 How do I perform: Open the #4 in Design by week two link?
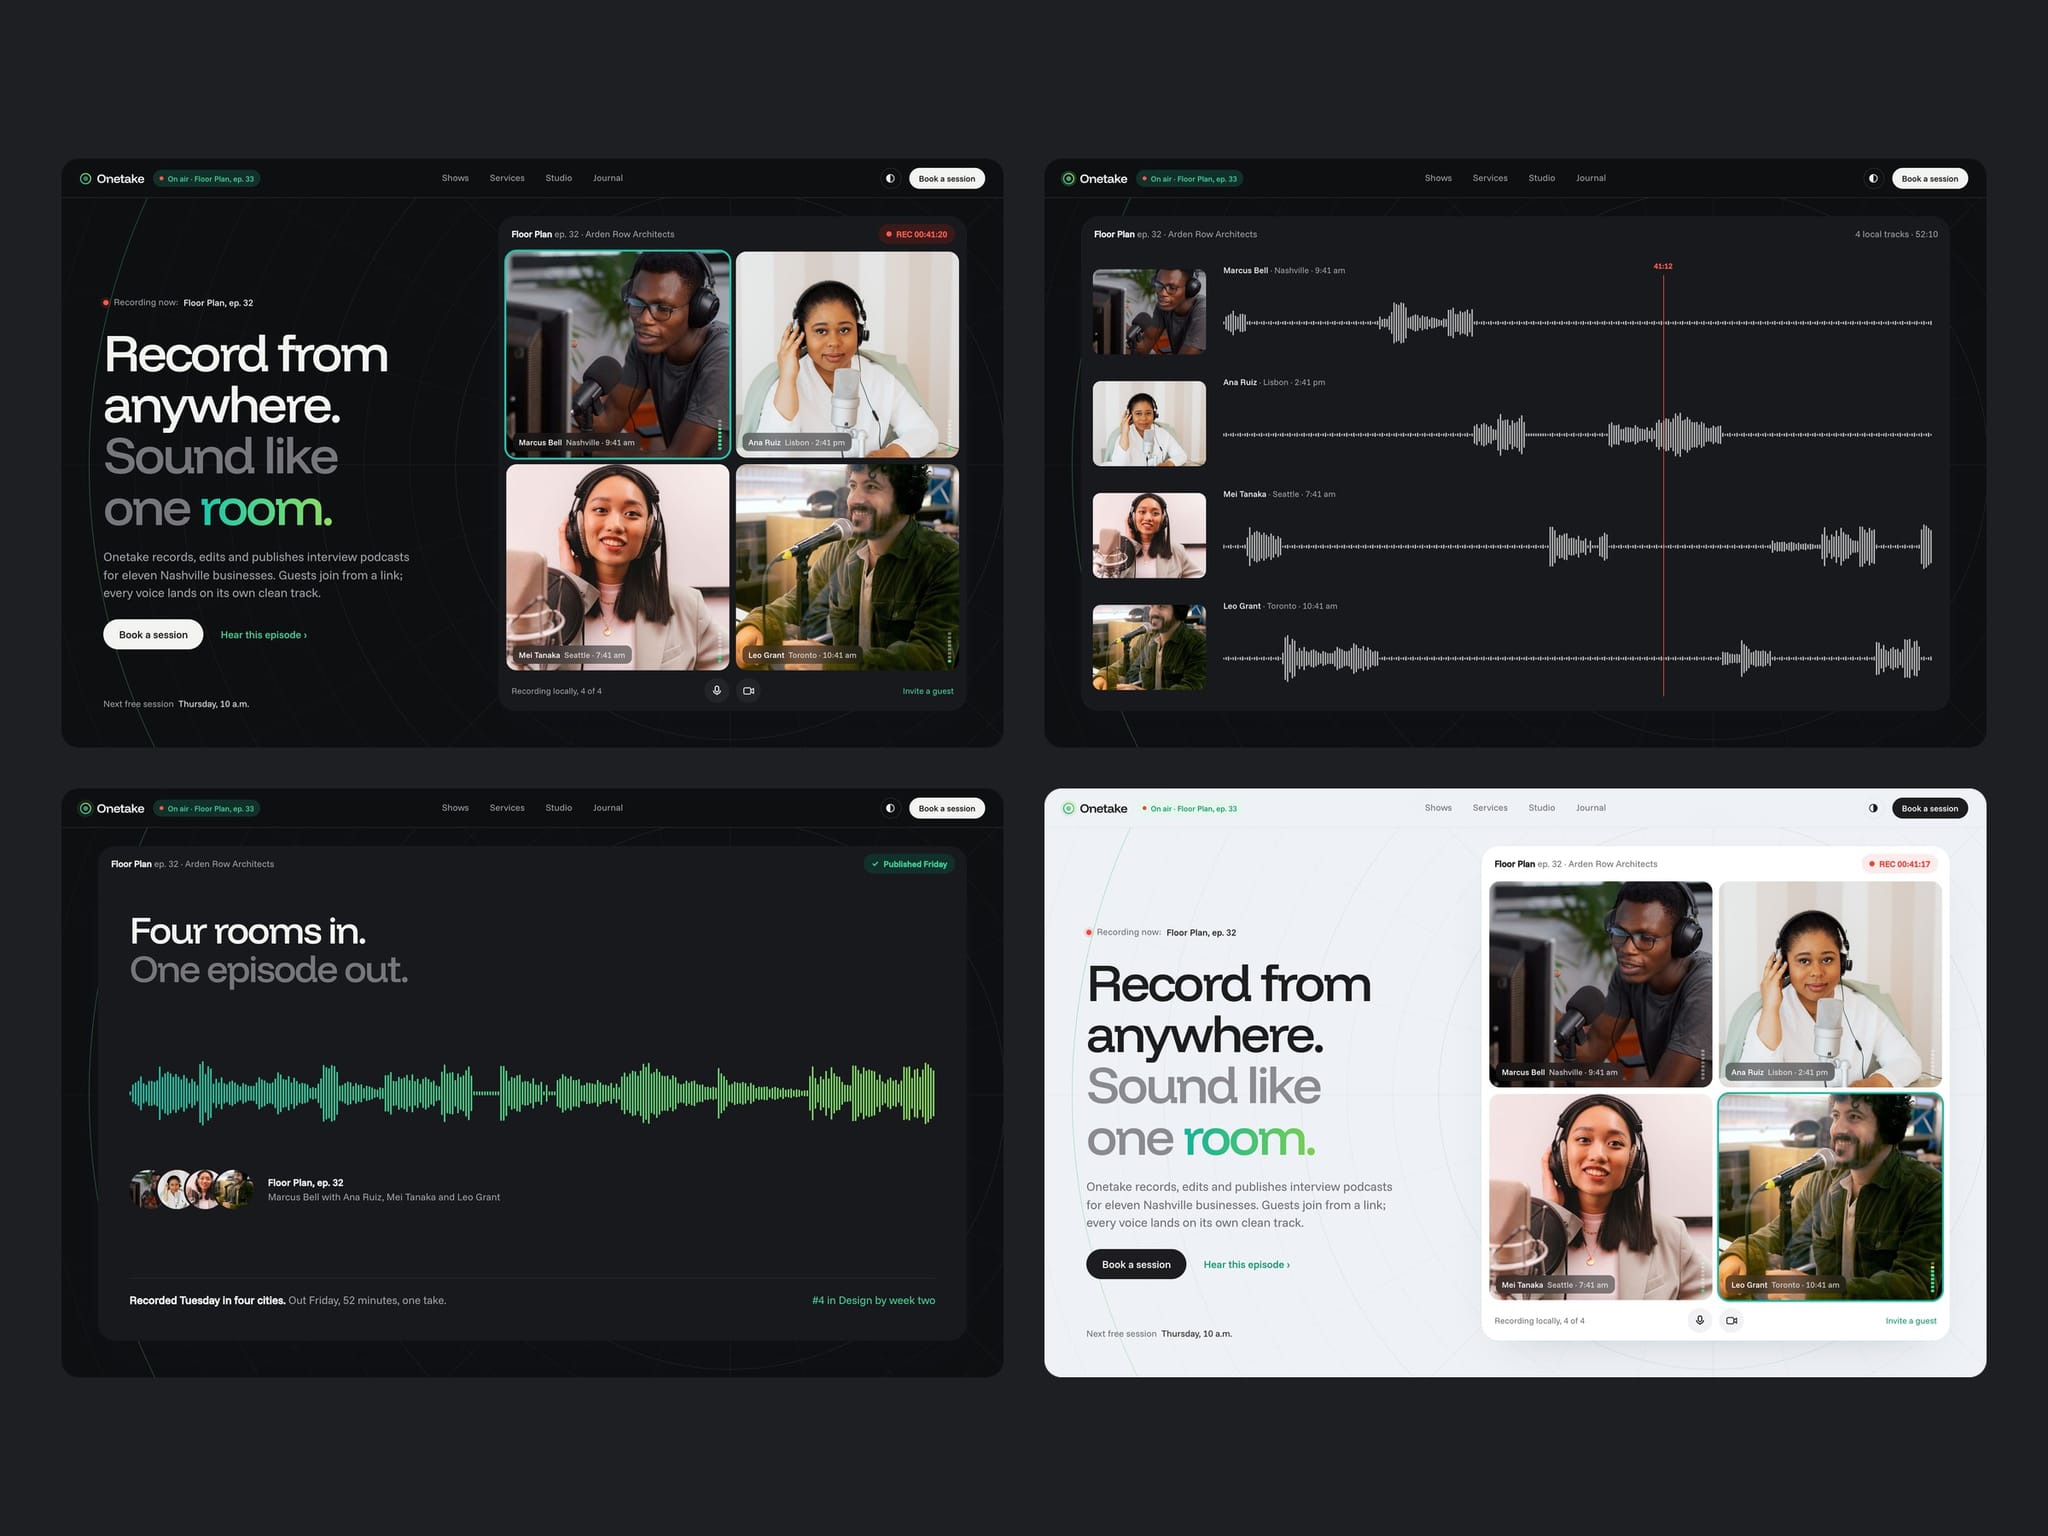(874, 1300)
